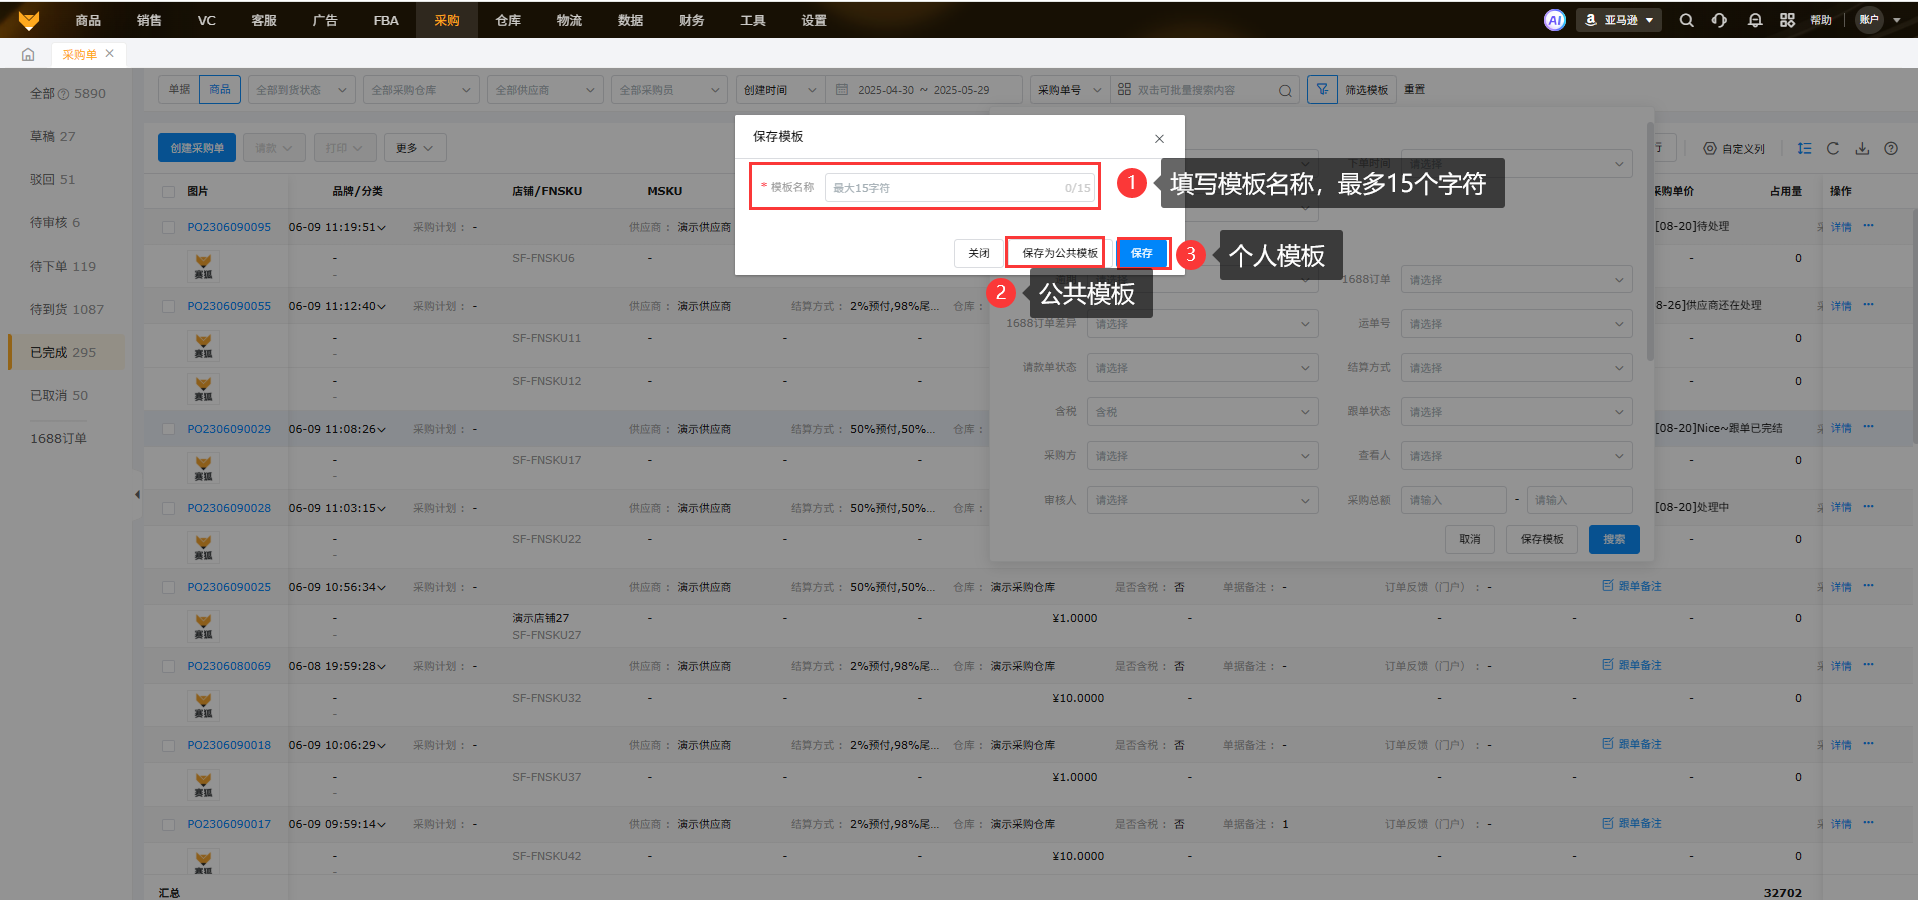The width and height of the screenshot is (1918, 900).
Task: Open the question mark help icon in table toolbar
Action: 1891,148
